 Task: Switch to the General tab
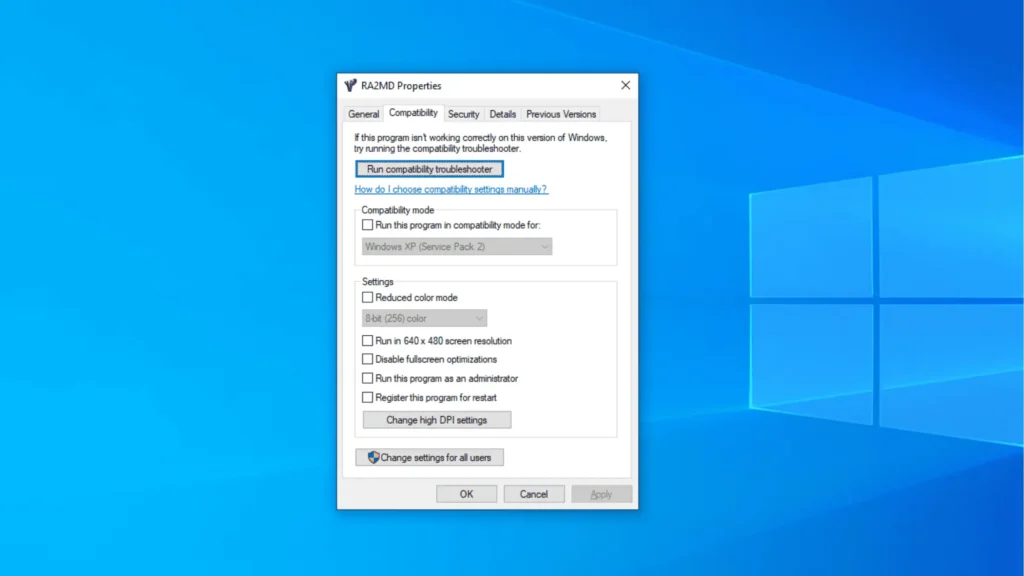(363, 114)
